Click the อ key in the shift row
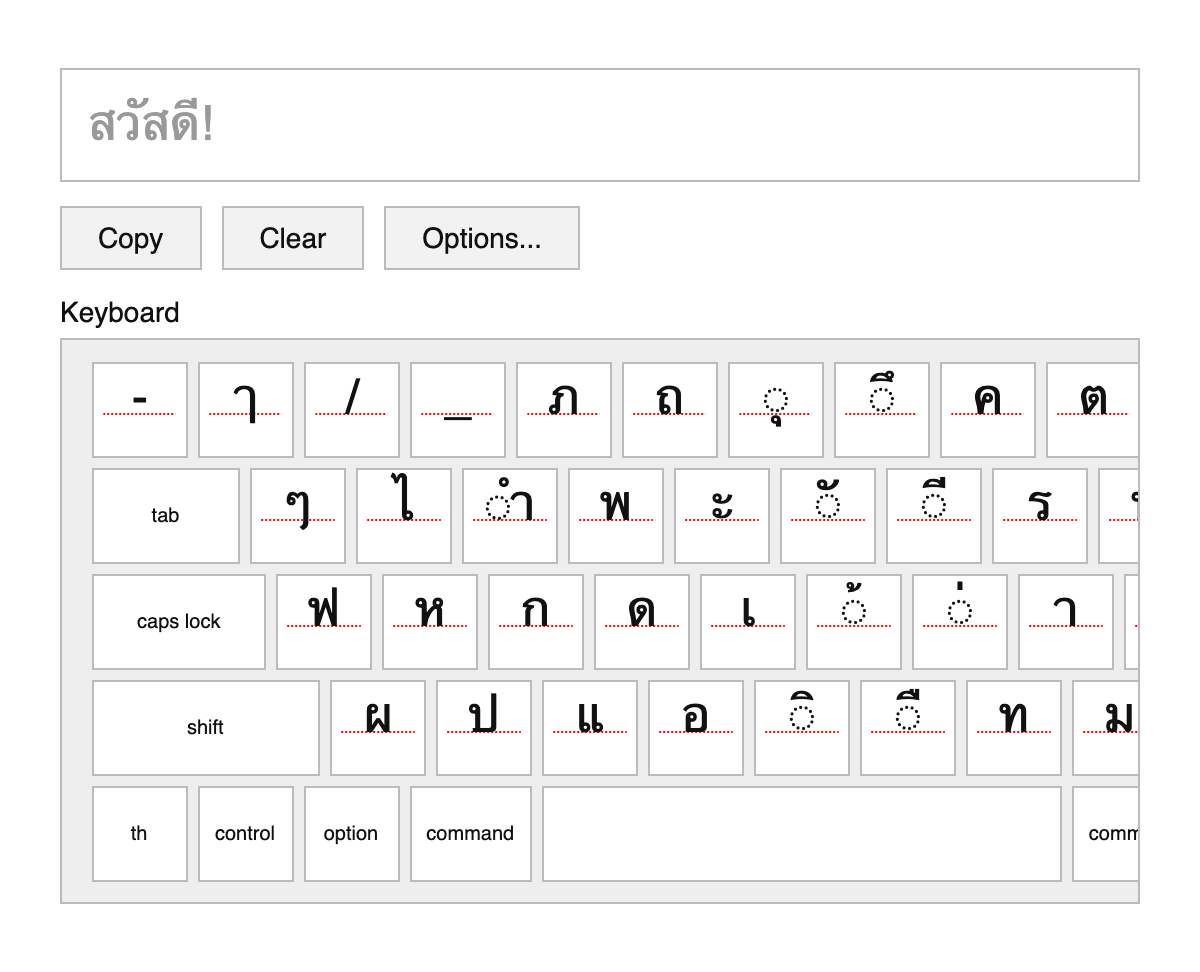 click(695, 727)
